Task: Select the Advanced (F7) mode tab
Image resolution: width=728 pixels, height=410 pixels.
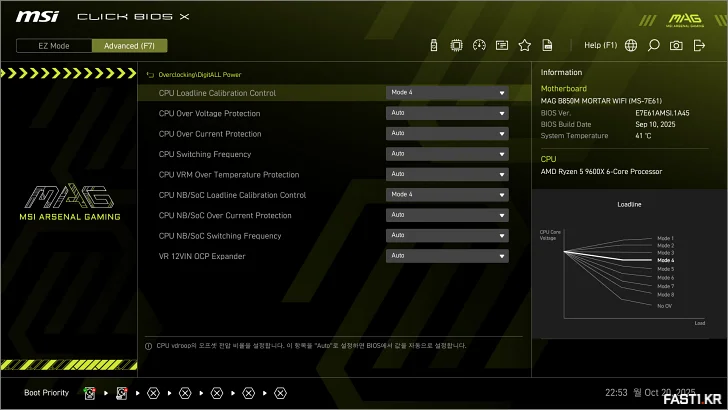Action: click(x=130, y=46)
